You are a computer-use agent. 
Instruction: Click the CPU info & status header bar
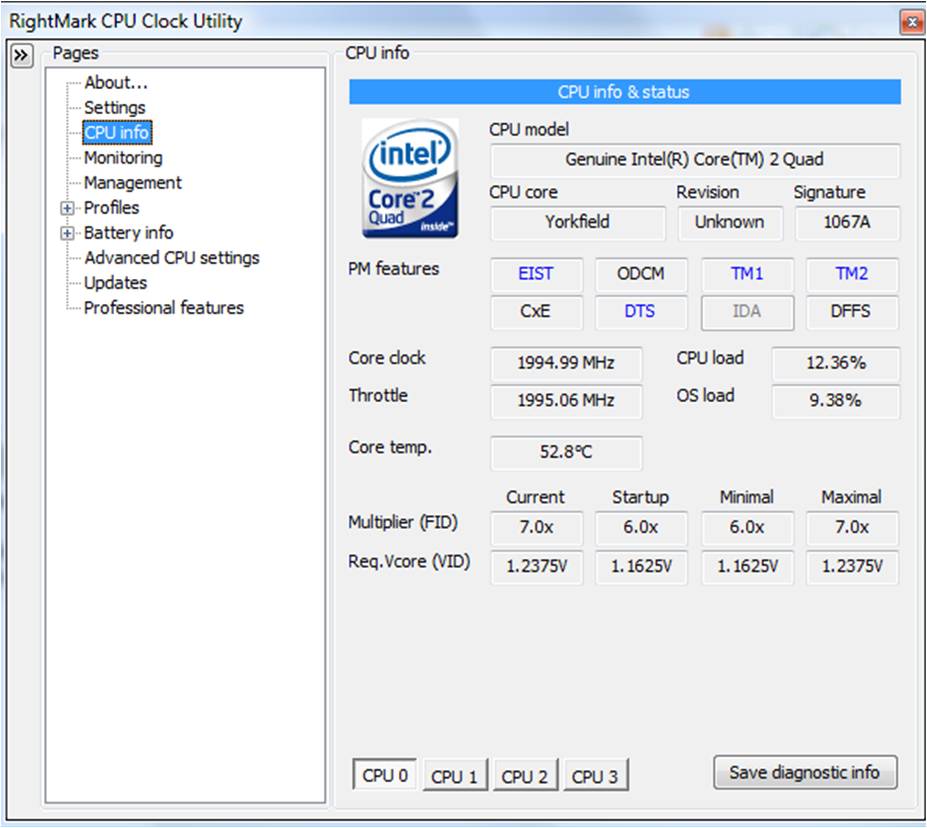click(x=624, y=92)
